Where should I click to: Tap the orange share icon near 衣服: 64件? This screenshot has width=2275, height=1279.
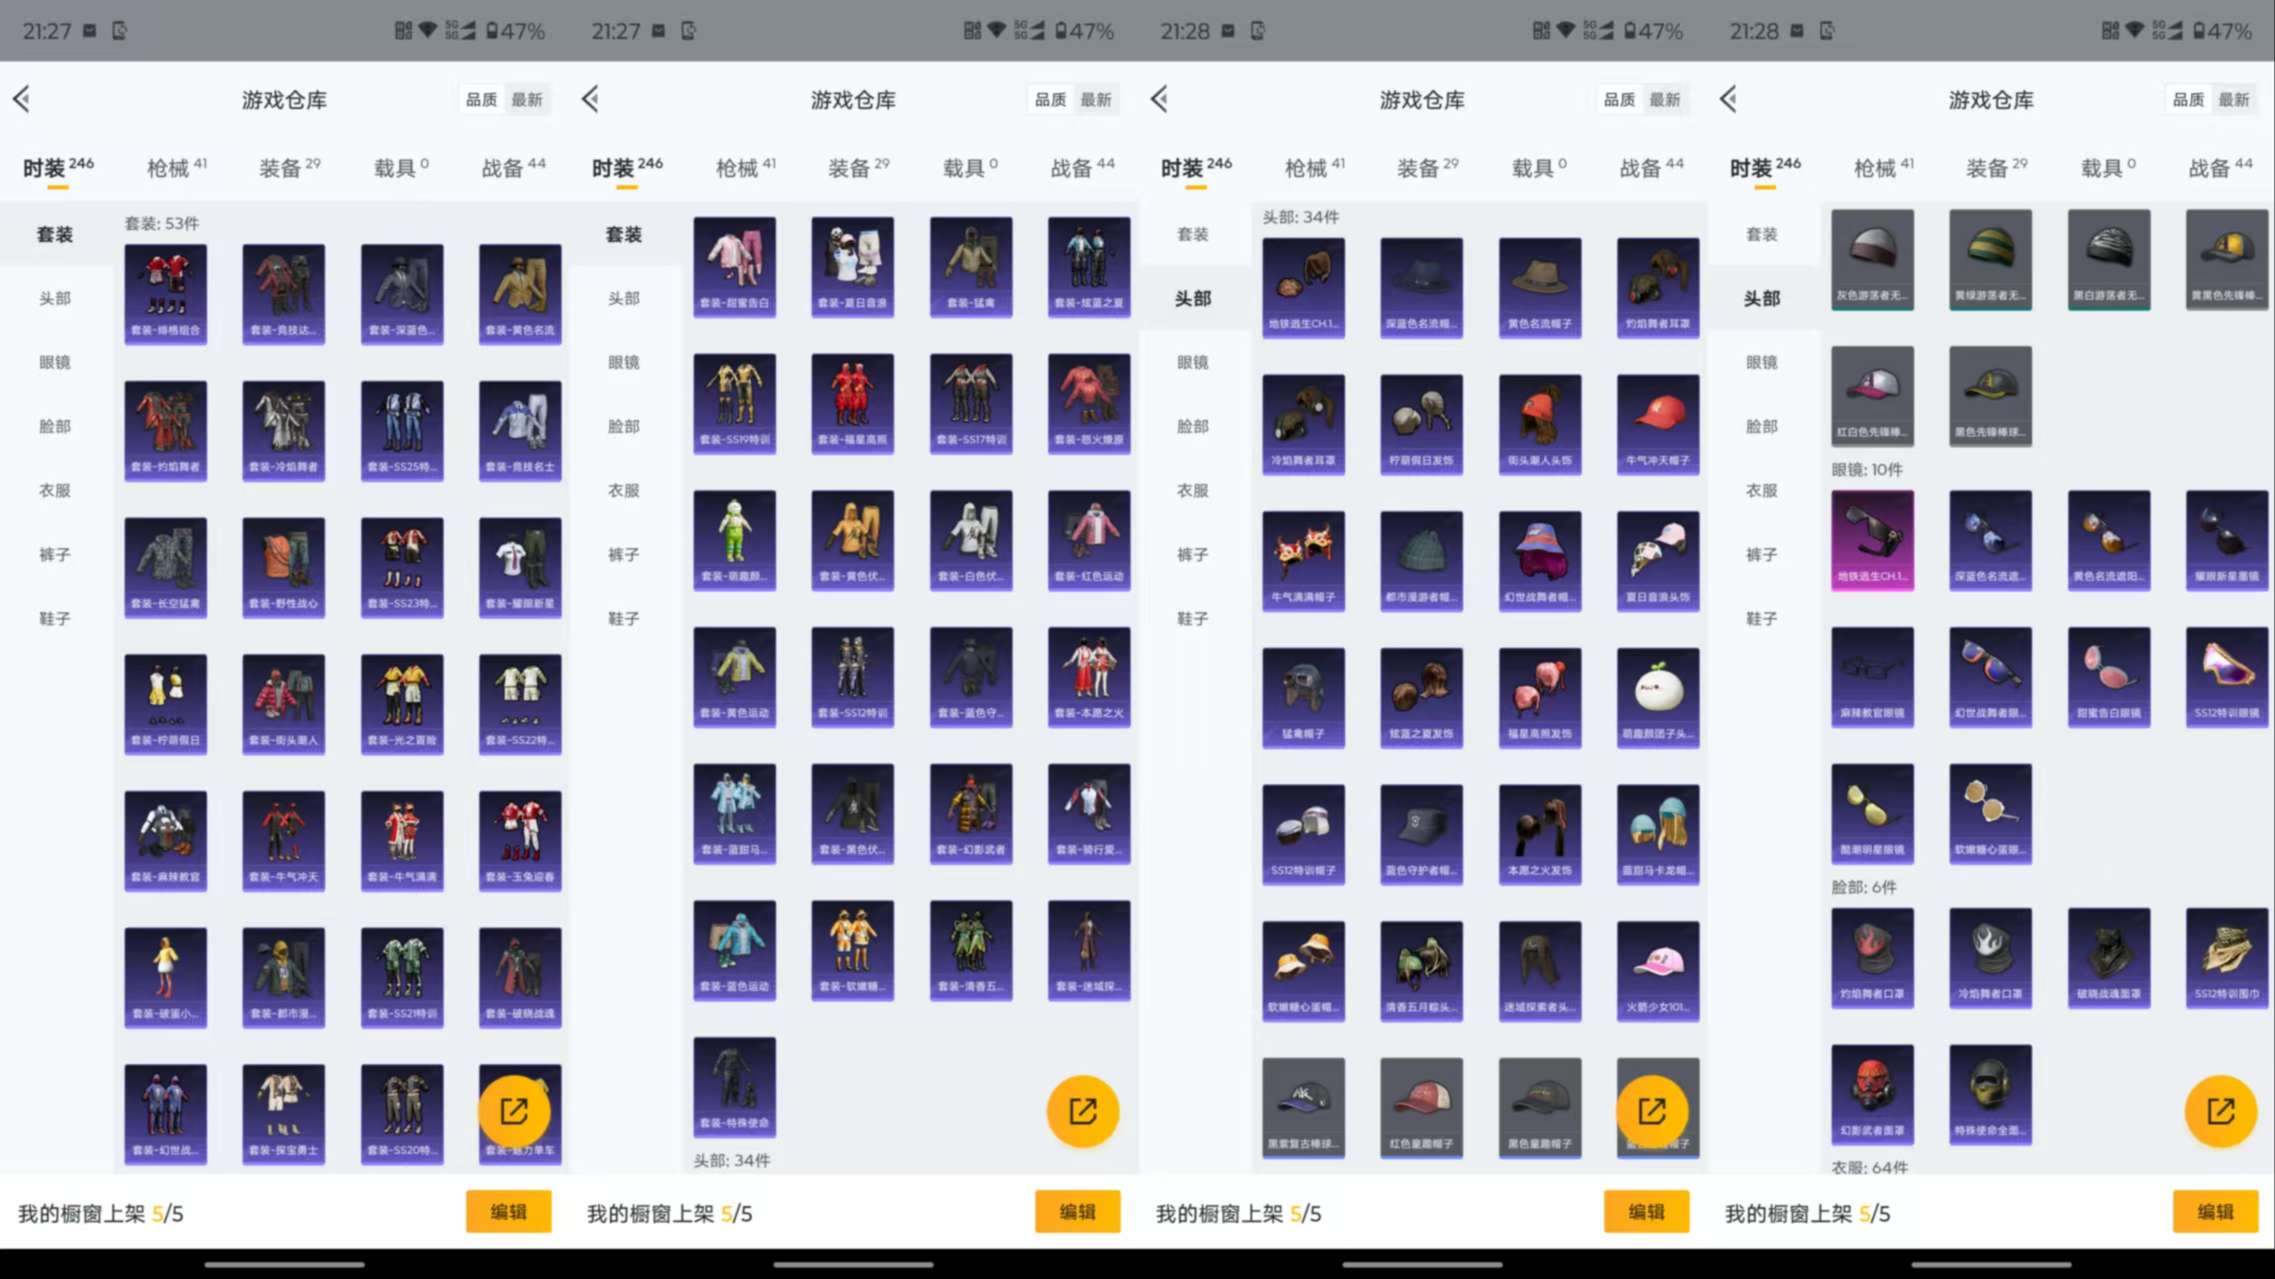pos(2222,1110)
